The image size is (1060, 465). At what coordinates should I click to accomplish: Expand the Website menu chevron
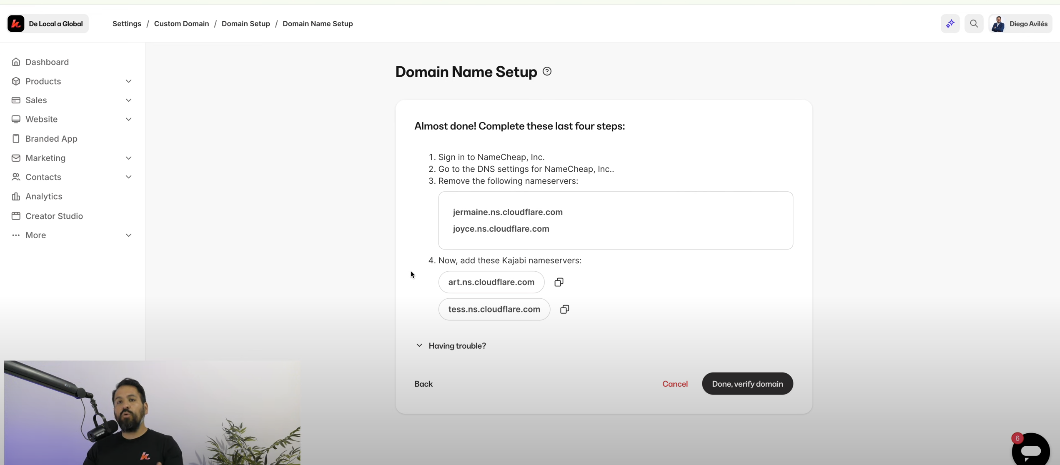pos(128,119)
